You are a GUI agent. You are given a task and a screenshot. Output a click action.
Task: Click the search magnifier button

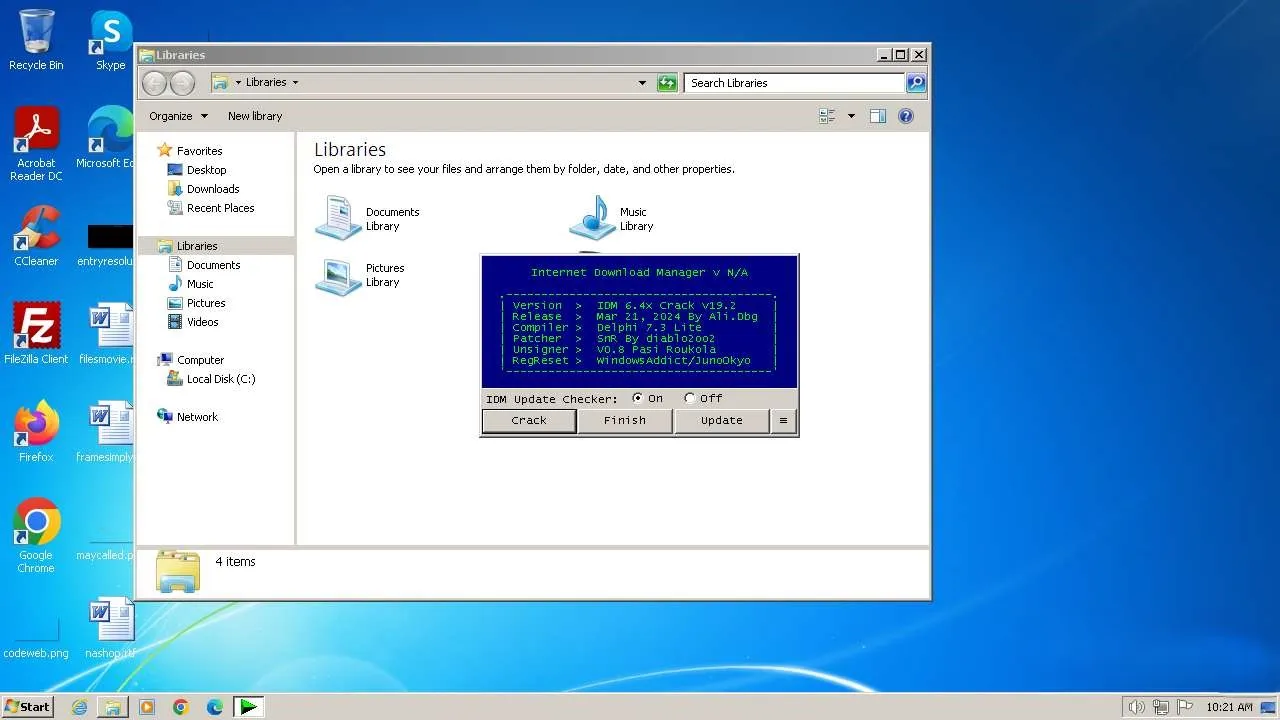pyautogui.click(x=916, y=83)
